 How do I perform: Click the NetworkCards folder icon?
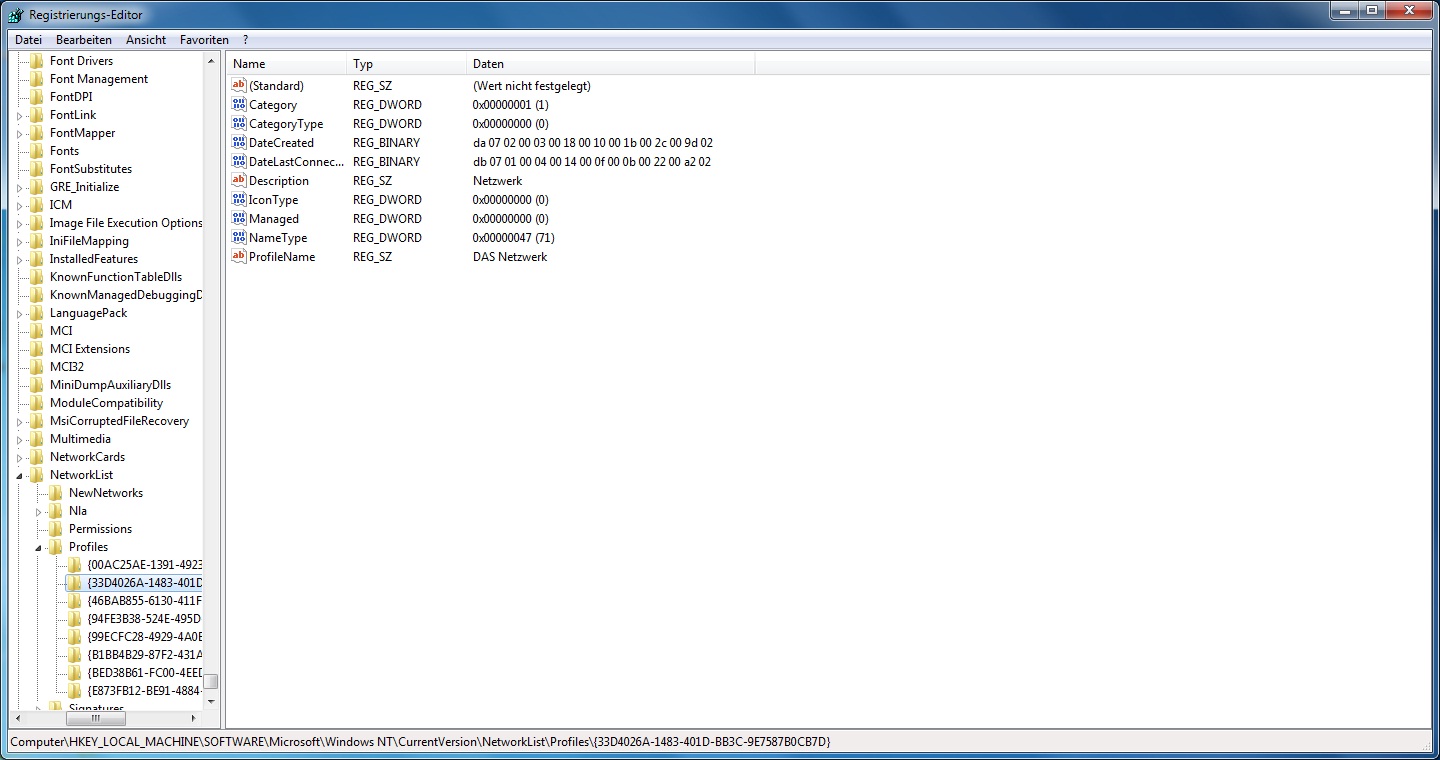(x=37, y=457)
